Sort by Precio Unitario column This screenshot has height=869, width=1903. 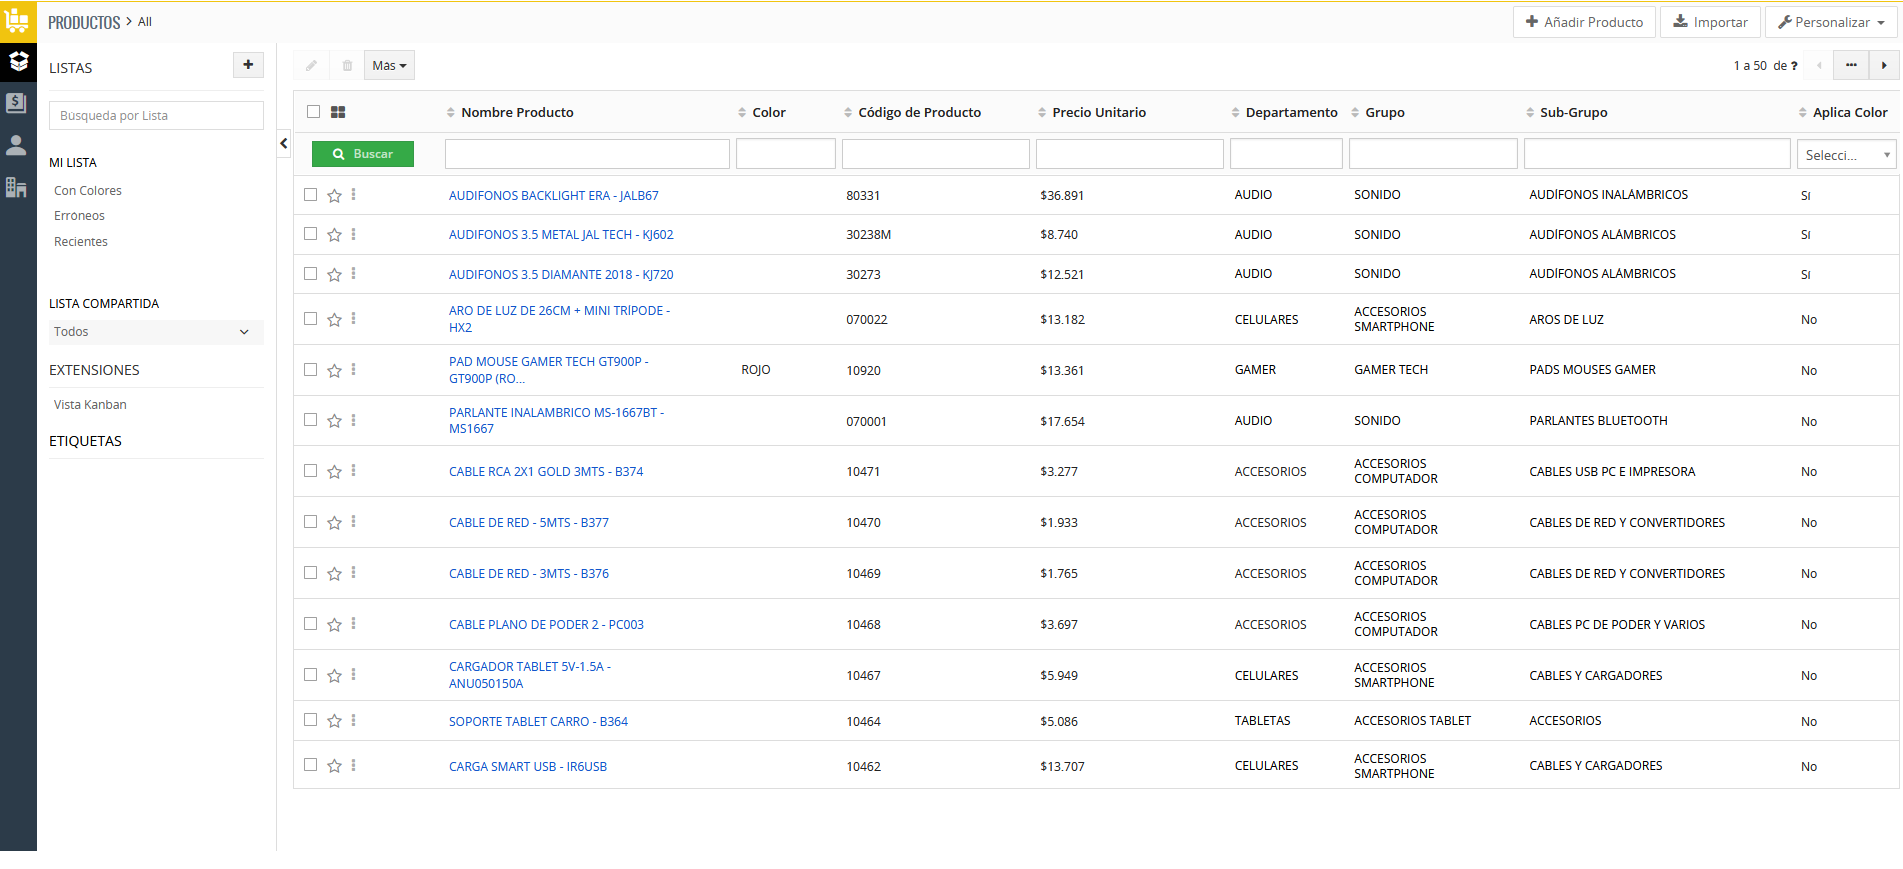[1099, 113]
